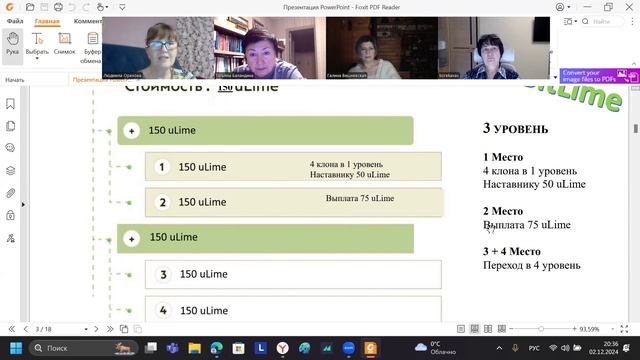Screen dimensions: 640x360
Task: Collapse the second 150 uLime group
Action: click(x=131, y=239)
